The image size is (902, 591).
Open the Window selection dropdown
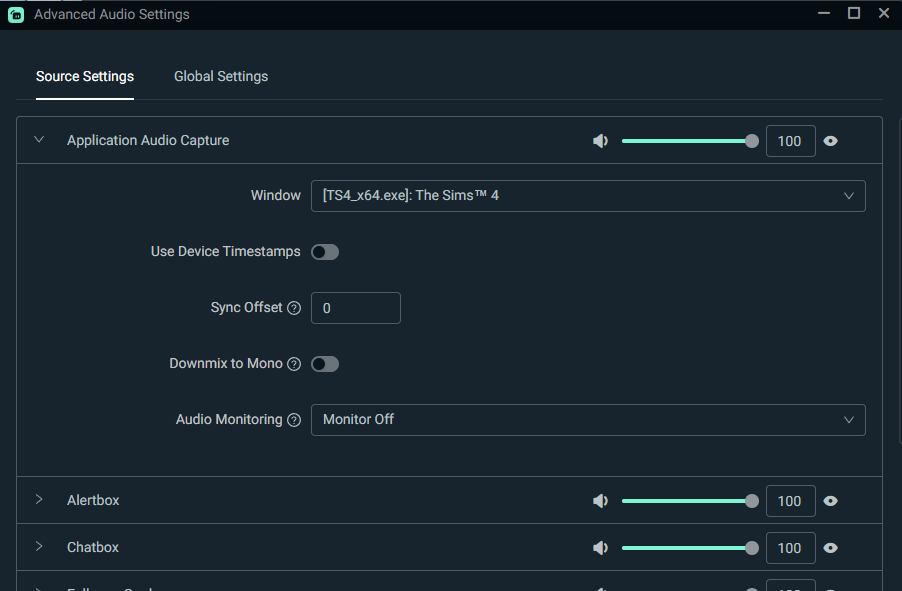[588, 196]
